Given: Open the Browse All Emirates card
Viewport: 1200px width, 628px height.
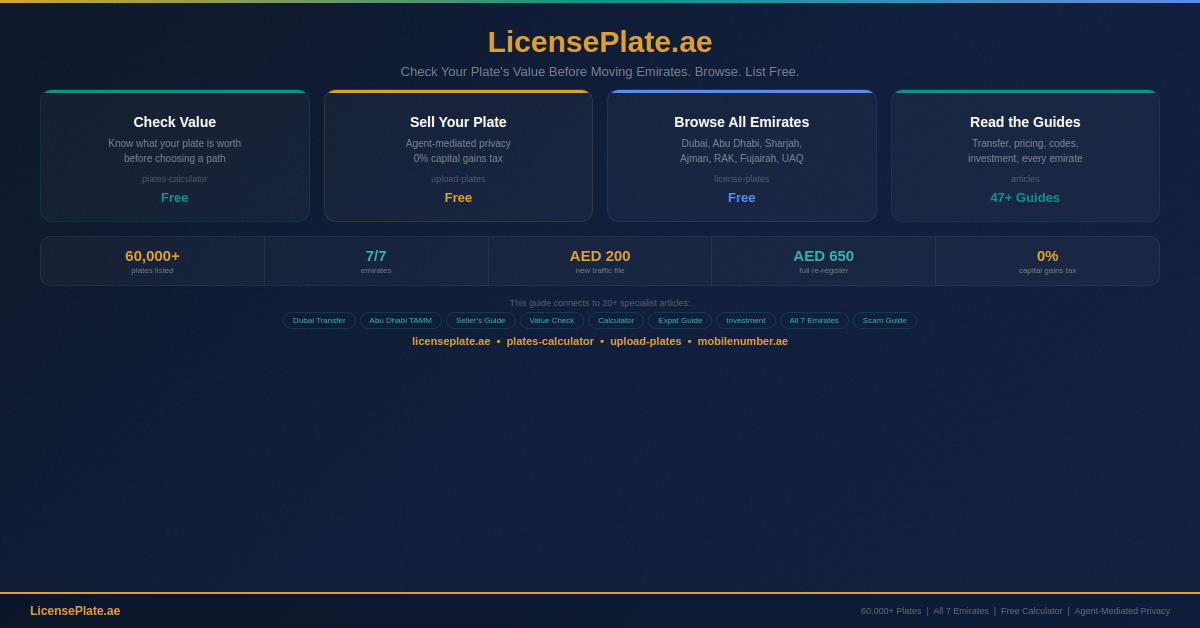Looking at the screenshot, I should [741, 155].
